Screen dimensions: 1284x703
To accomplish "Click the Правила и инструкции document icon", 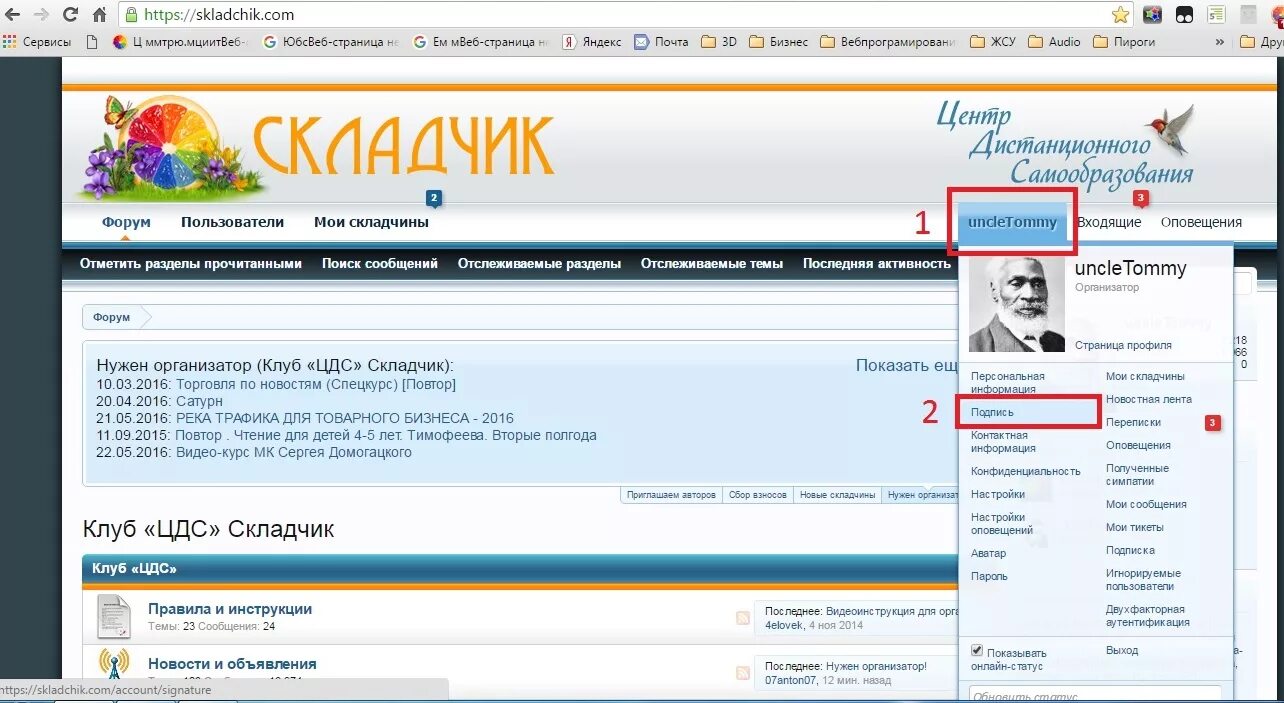I will [114, 617].
